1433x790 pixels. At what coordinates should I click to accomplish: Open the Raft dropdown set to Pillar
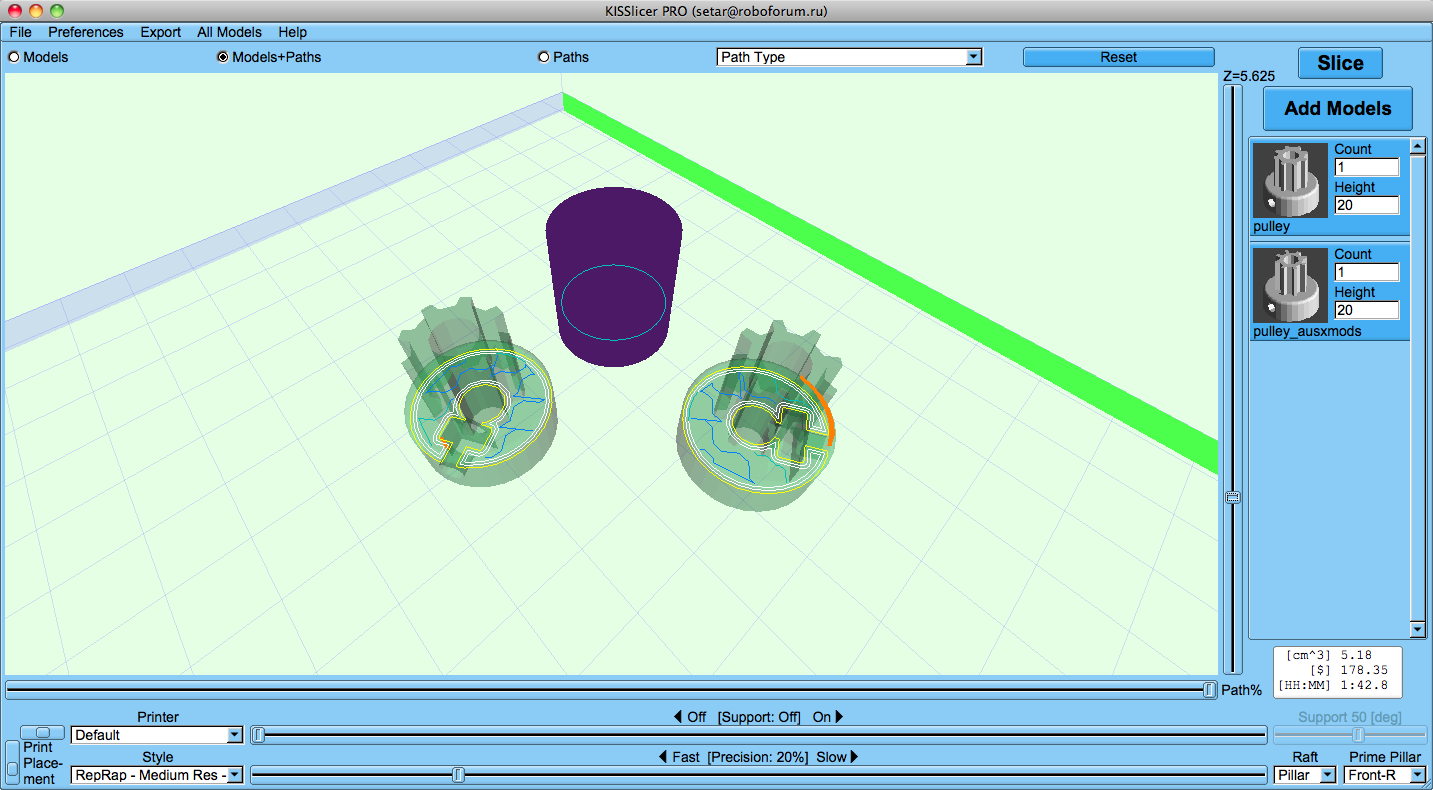click(x=1305, y=775)
